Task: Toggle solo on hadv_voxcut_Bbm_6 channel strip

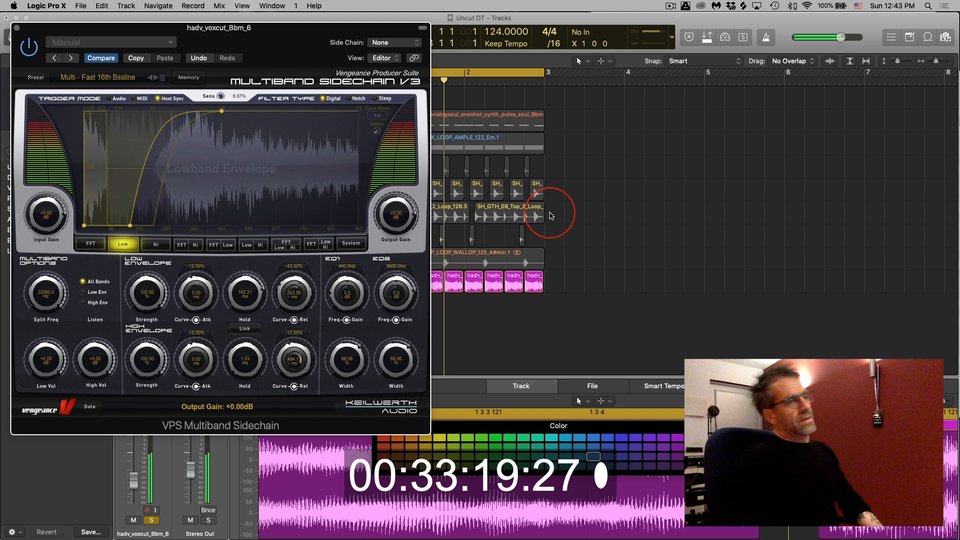Action: 151,520
